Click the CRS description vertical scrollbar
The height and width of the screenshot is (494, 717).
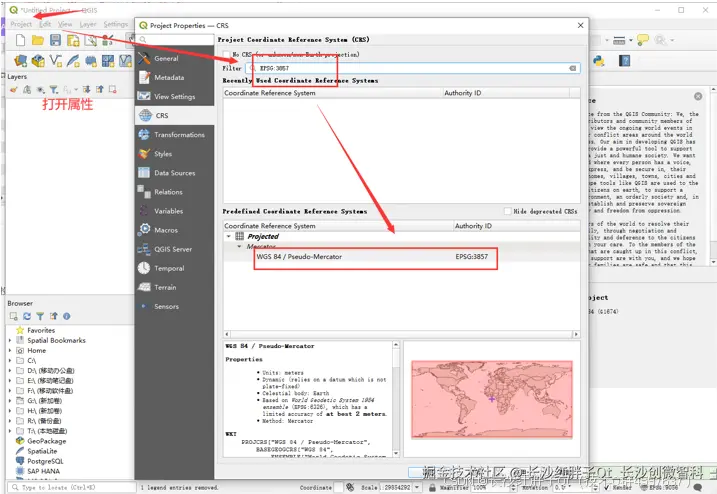(396, 399)
